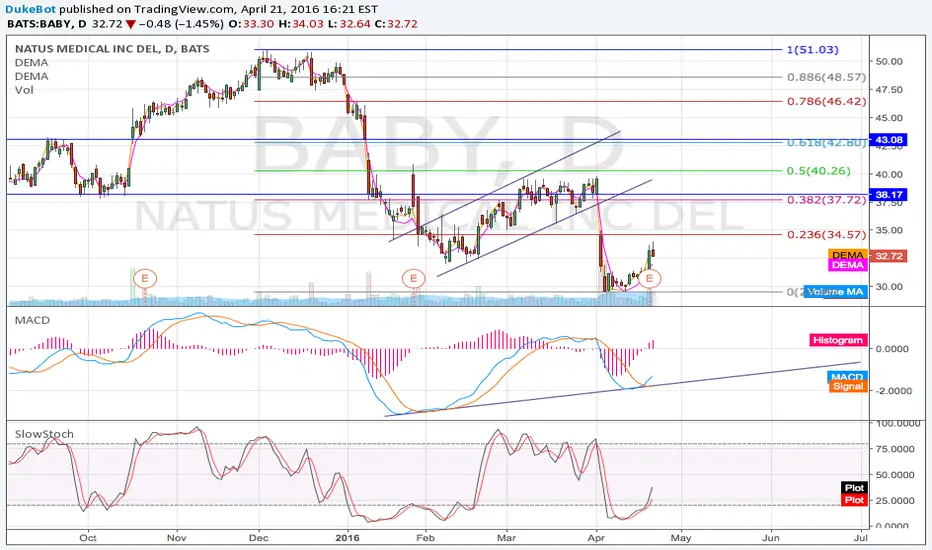Click the 1(51.03) Fibonacci level label
The image size is (932, 550).
[813, 49]
